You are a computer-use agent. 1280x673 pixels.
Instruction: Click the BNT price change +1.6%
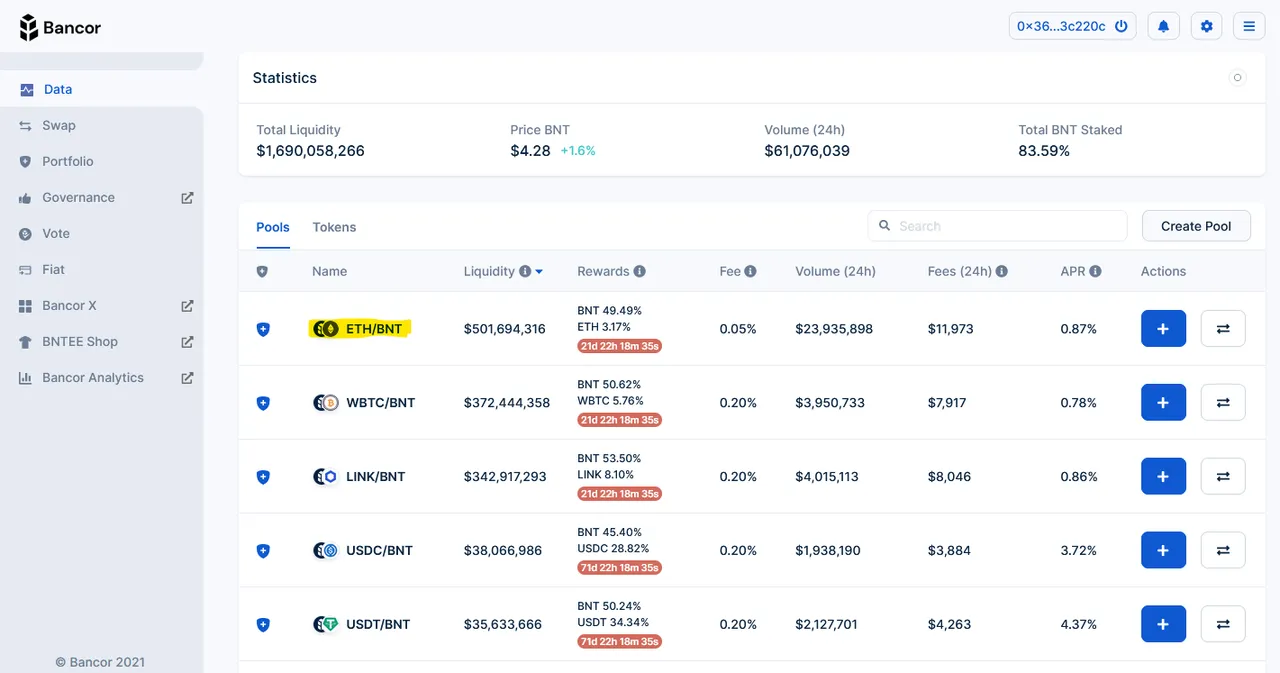[578, 151]
